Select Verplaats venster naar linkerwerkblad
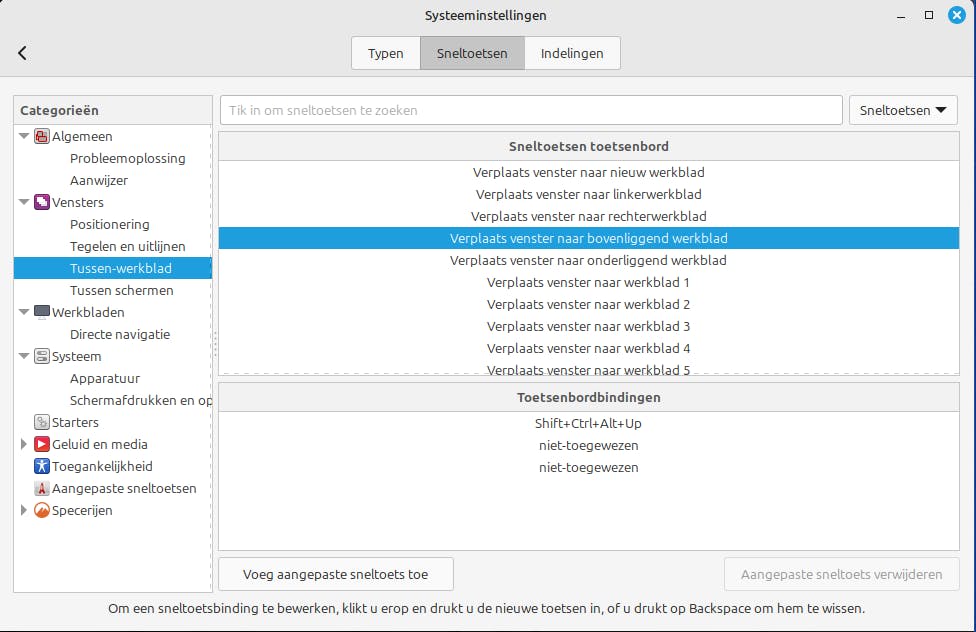The height and width of the screenshot is (632, 976). tap(589, 194)
